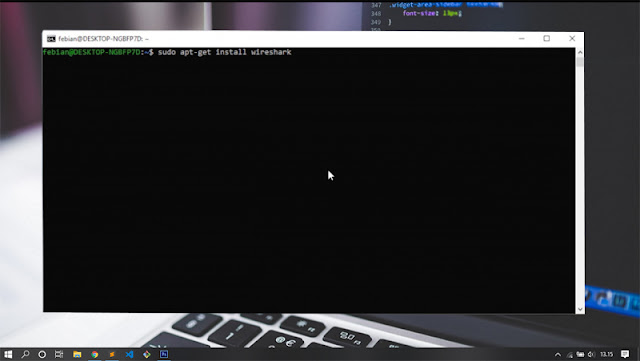
Task: Switch to Google Chrome in taskbar
Action: click(95, 354)
